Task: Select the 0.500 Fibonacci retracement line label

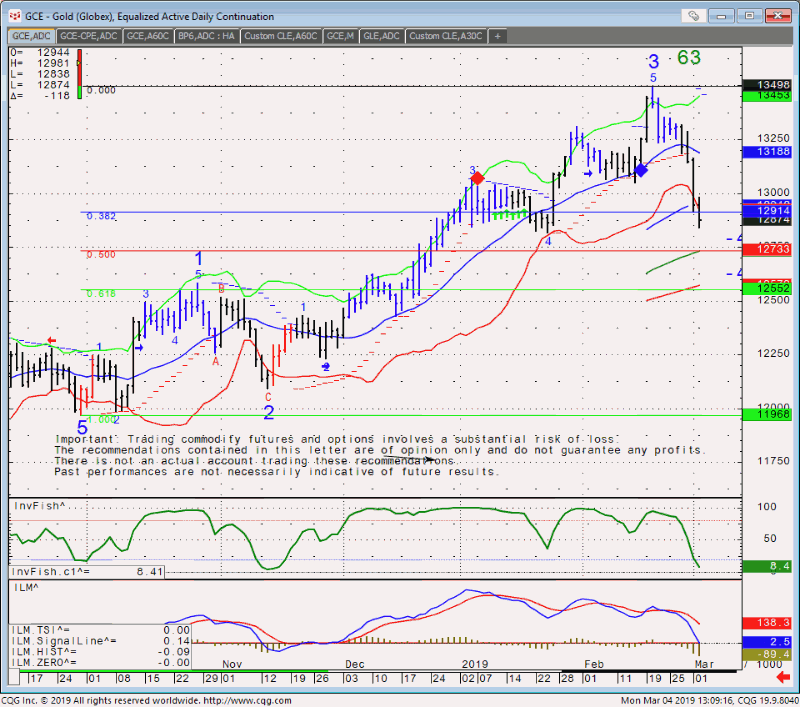Action: [100, 255]
